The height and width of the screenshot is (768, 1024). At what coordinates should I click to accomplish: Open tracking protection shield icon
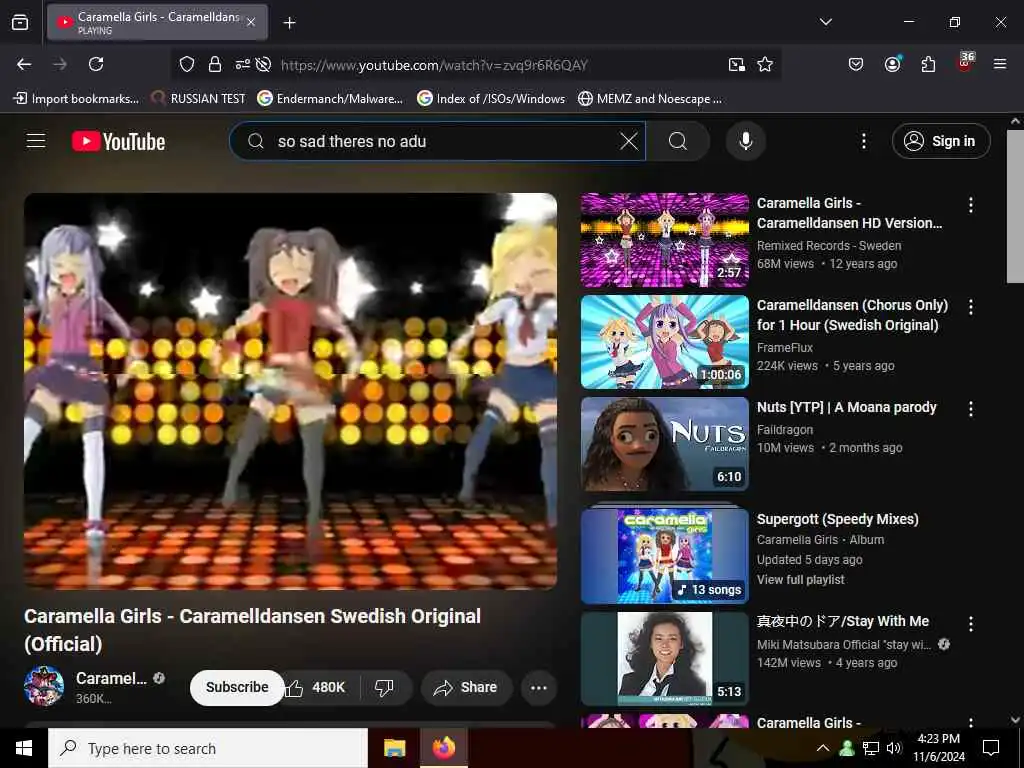click(187, 64)
